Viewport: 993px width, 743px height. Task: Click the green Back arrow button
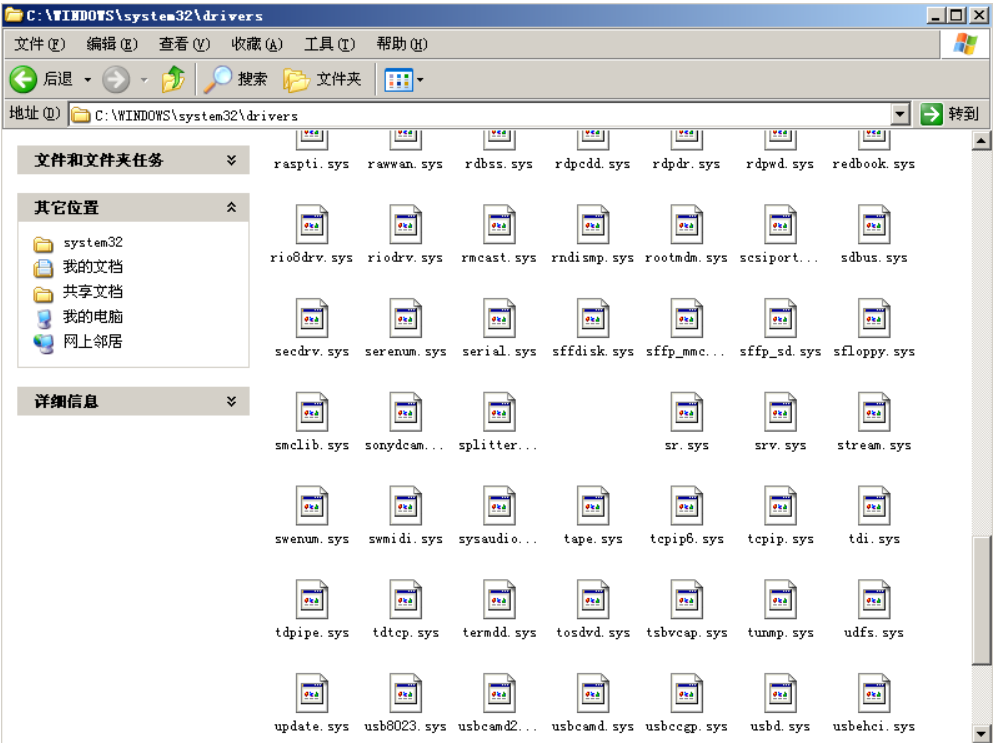23,80
